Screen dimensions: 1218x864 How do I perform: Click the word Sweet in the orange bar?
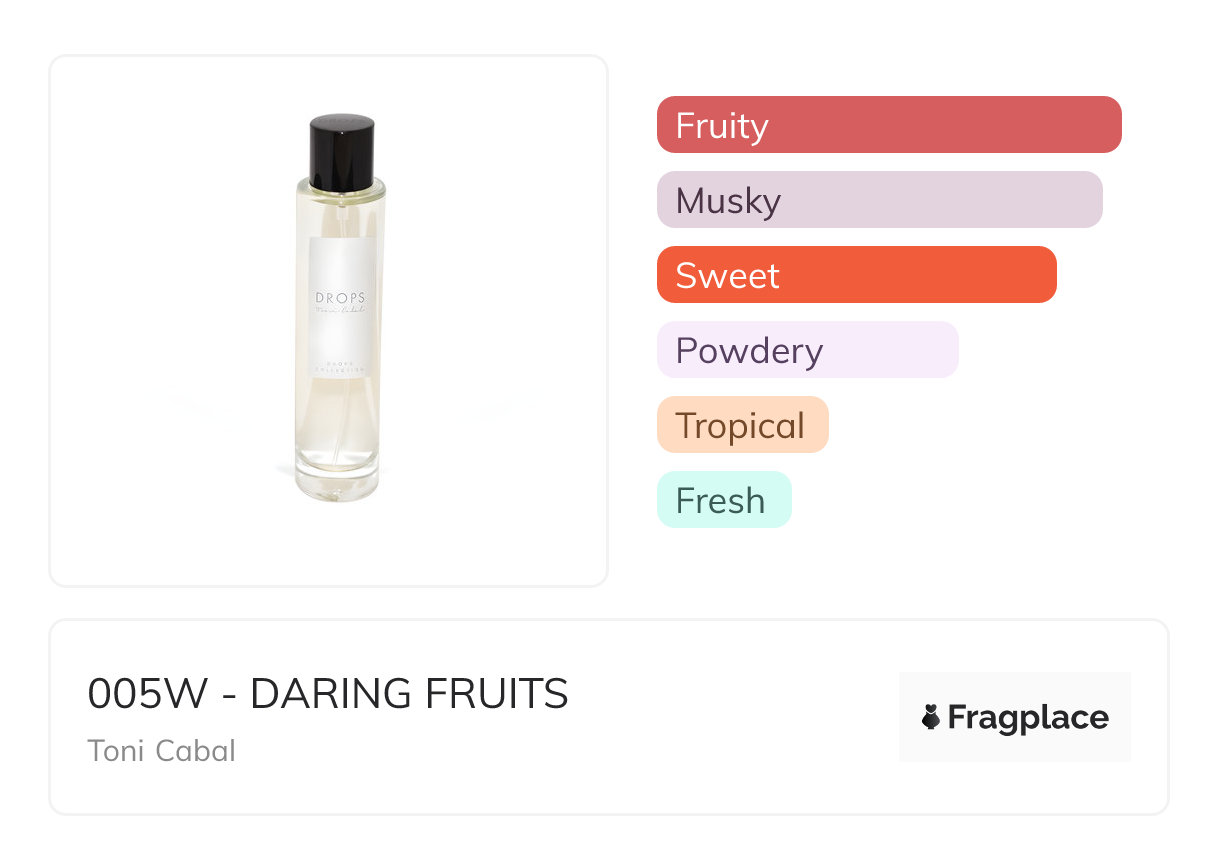click(727, 276)
